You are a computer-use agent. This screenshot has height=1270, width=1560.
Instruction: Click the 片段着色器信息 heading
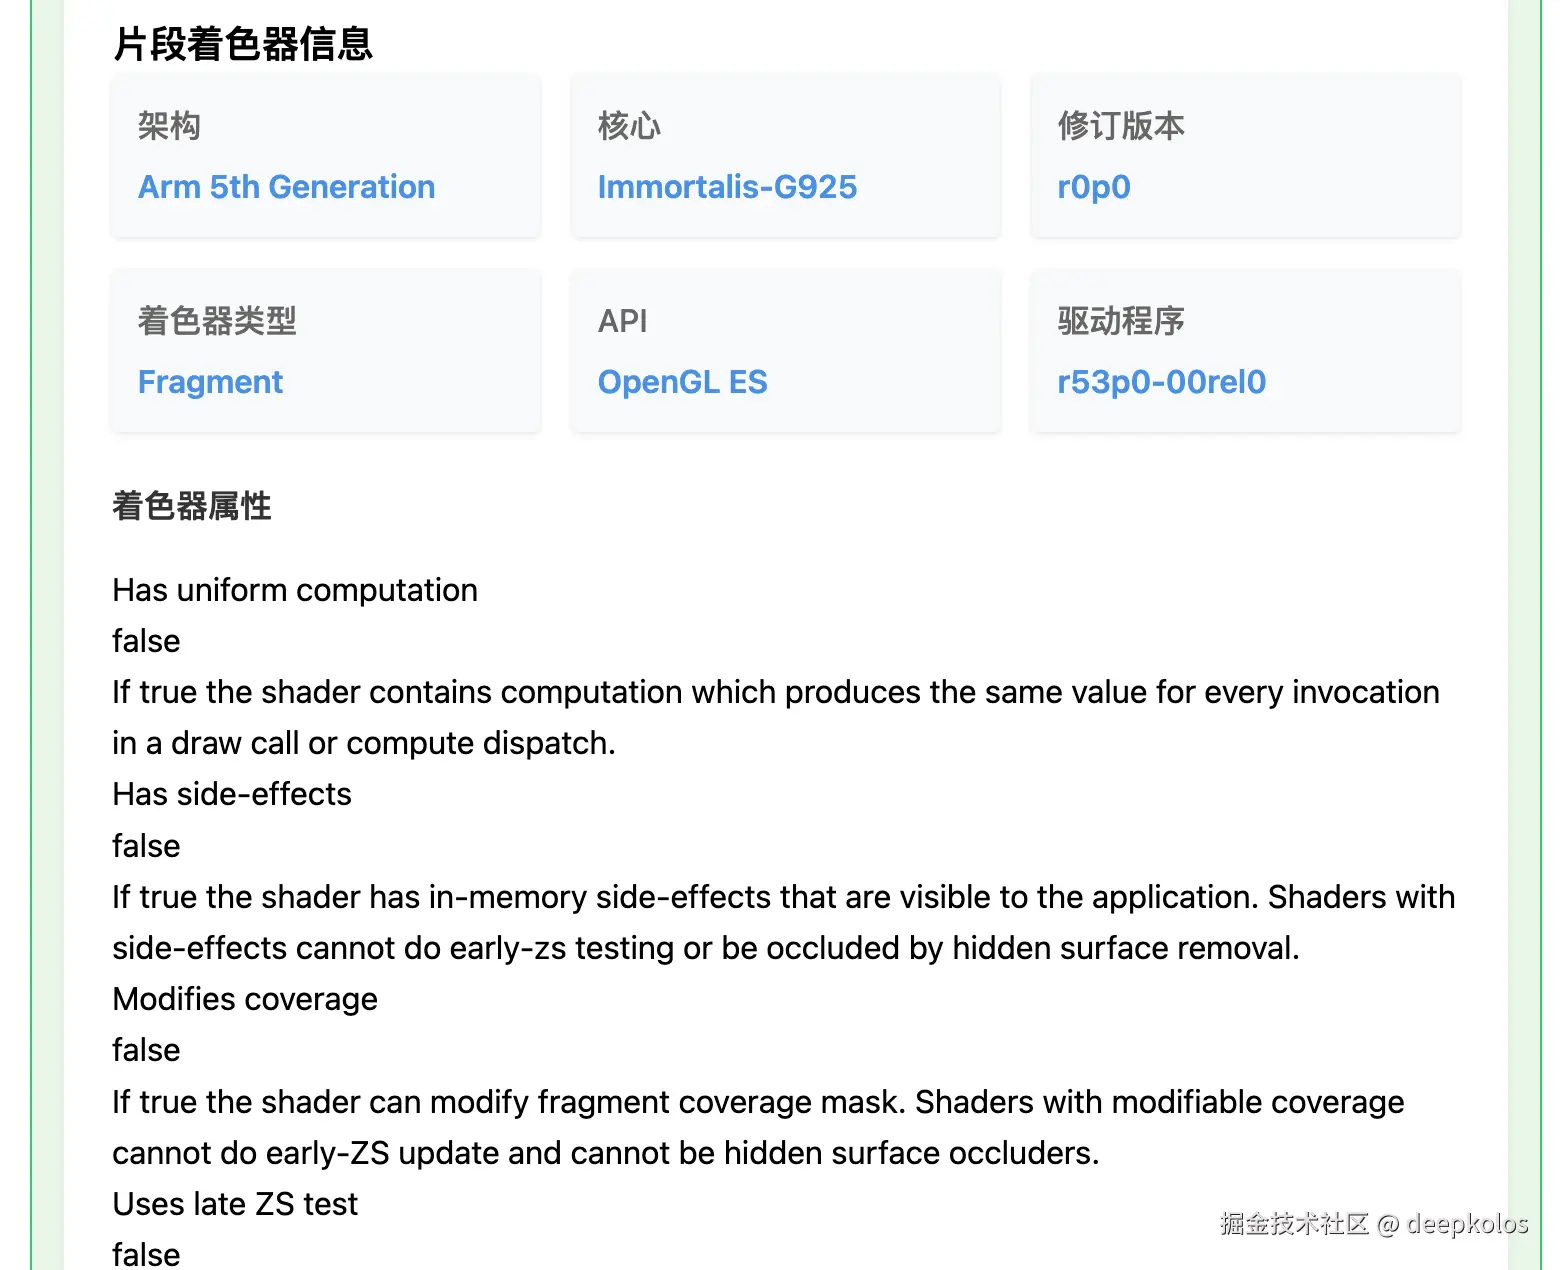(x=243, y=44)
